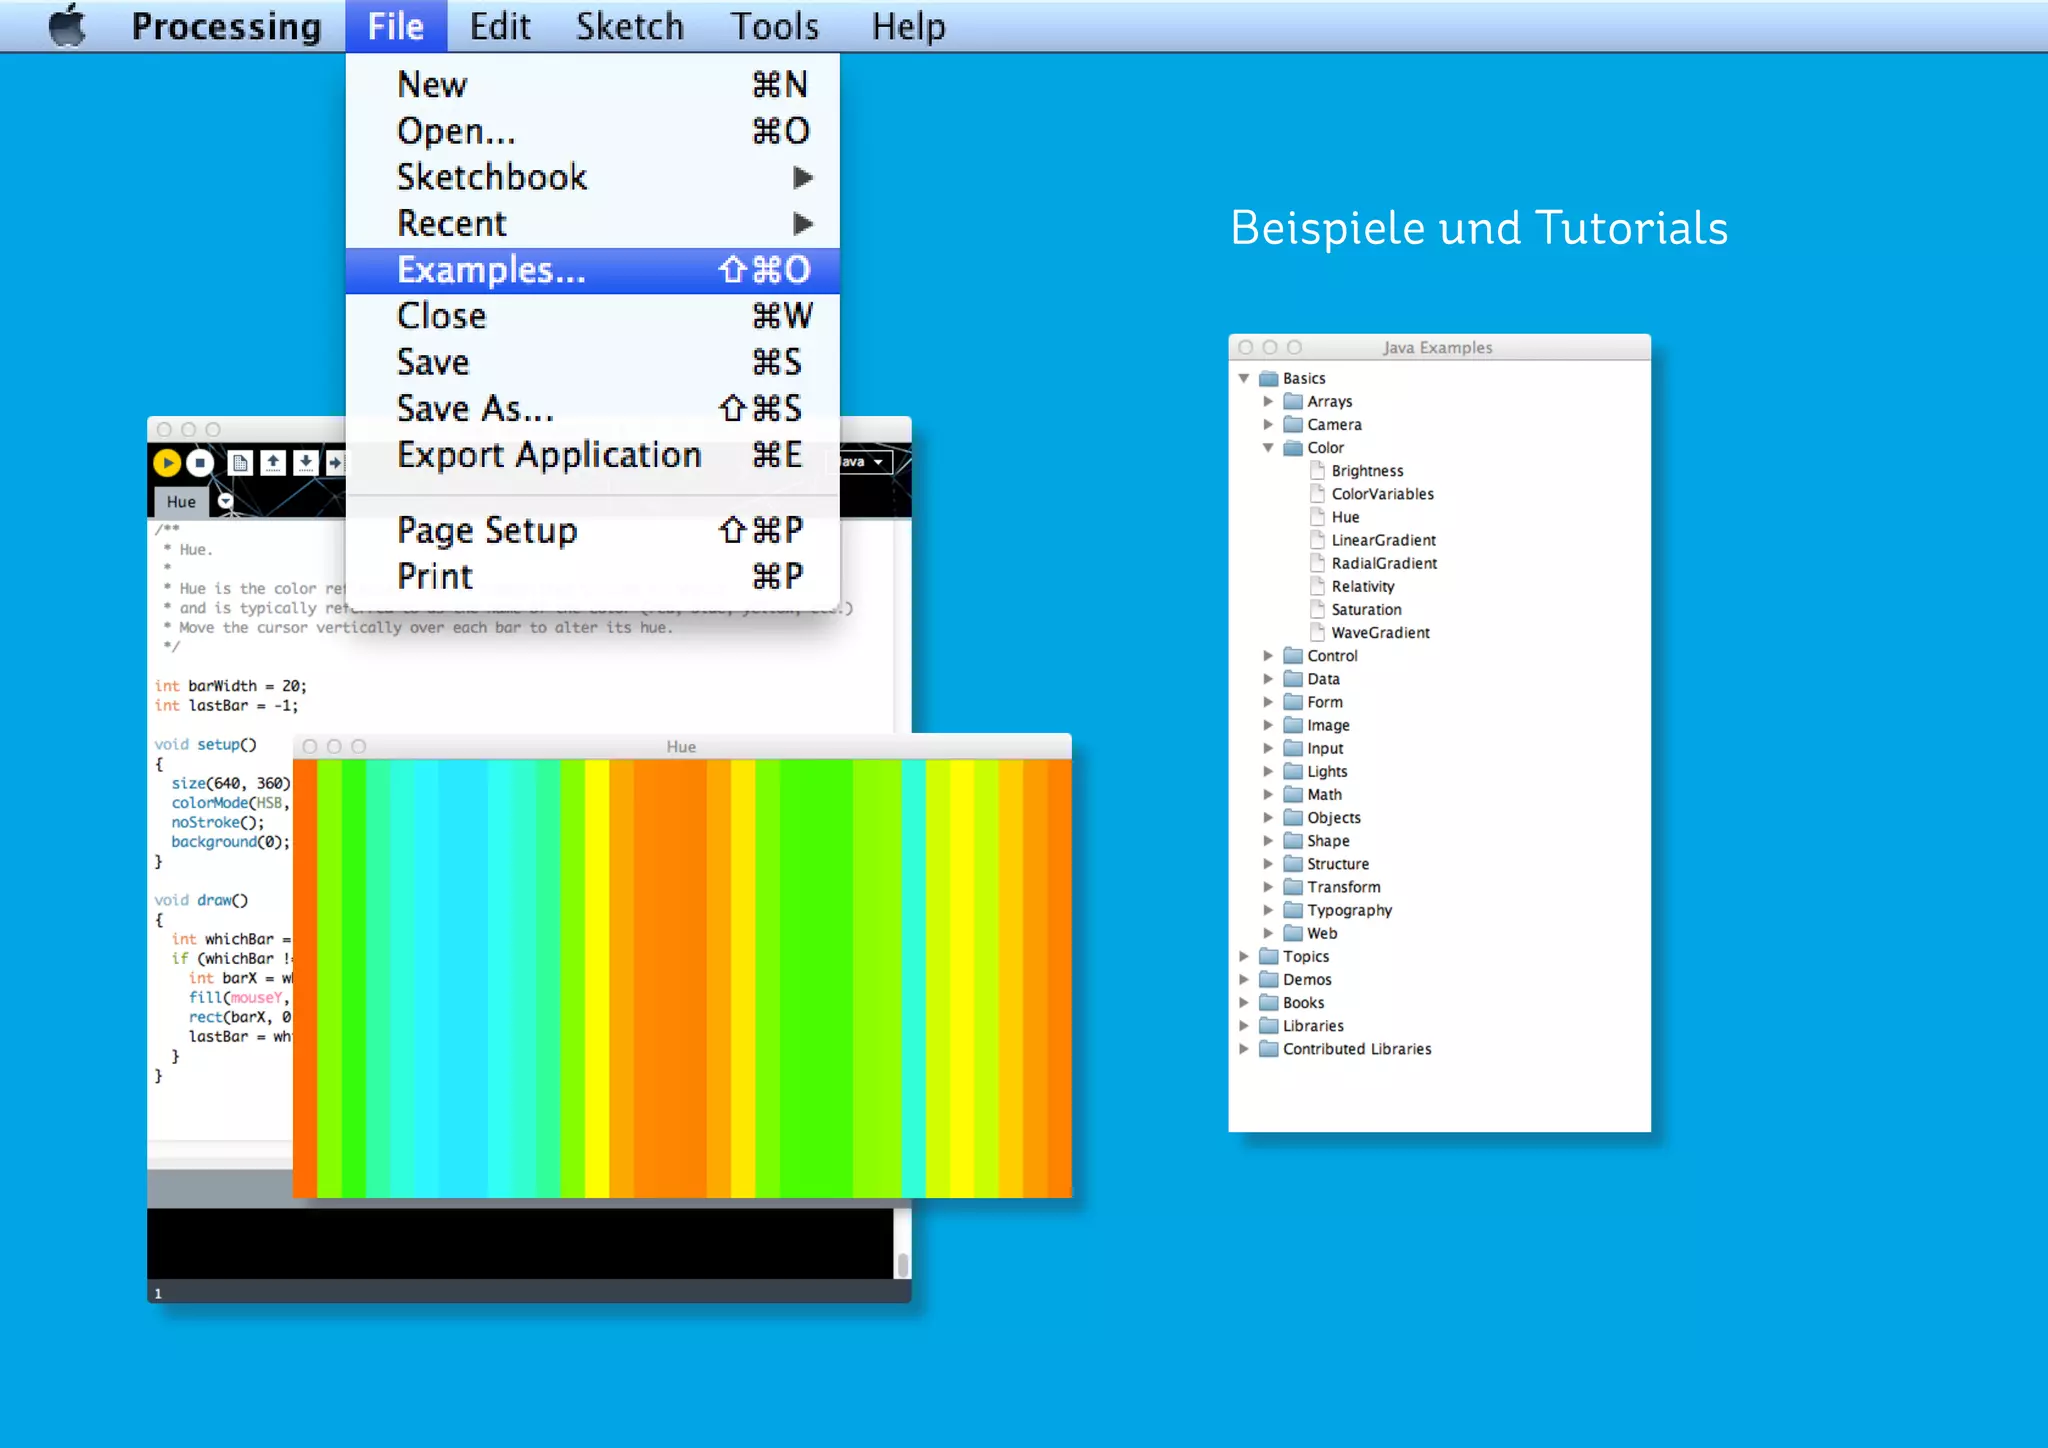The width and height of the screenshot is (2048, 1448).
Task: Choose Page Setup in the File menu
Action: pyautogui.click(x=593, y=530)
